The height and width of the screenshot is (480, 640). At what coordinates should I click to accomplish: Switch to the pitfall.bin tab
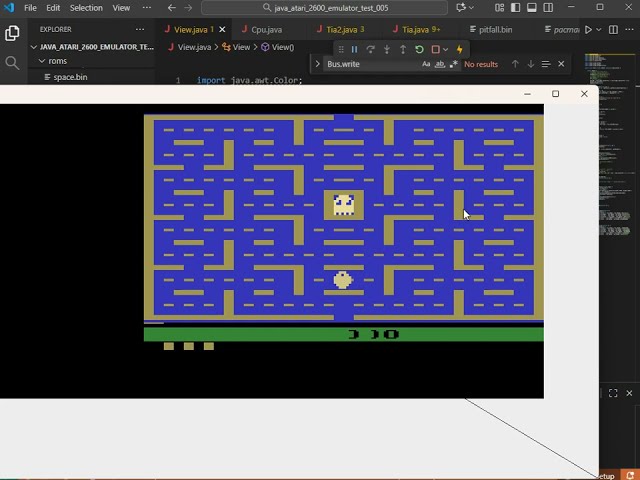click(496, 29)
